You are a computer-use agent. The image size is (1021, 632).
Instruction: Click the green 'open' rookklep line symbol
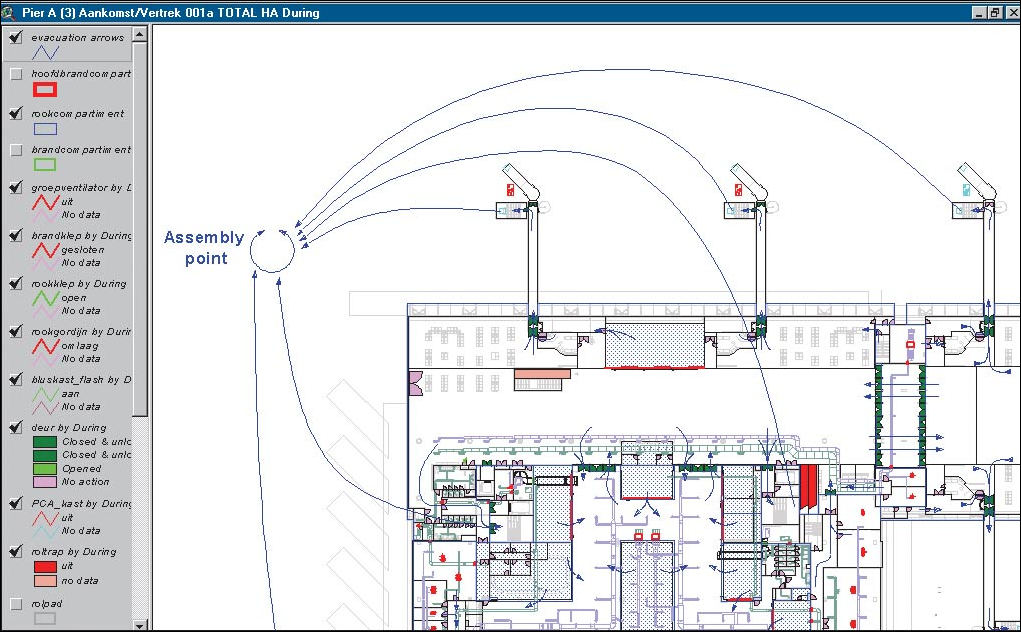pyautogui.click(x=45, y=298)
